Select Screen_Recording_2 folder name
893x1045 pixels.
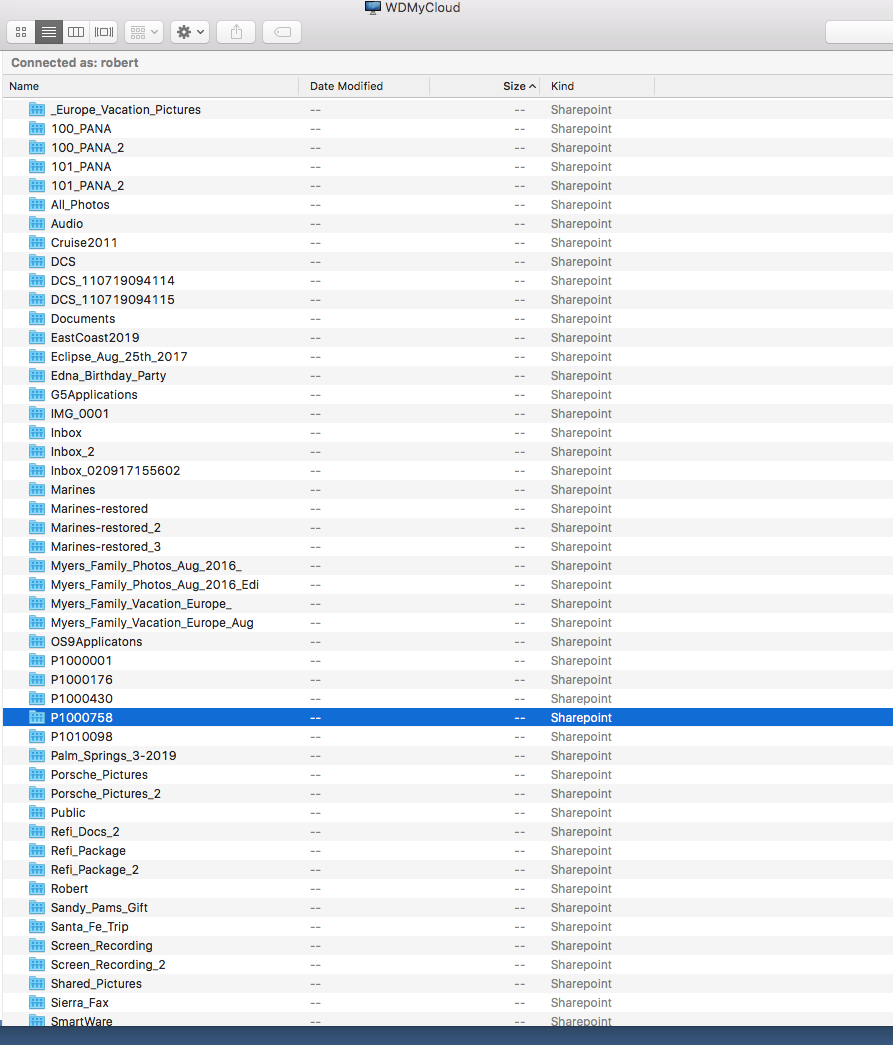108,964
